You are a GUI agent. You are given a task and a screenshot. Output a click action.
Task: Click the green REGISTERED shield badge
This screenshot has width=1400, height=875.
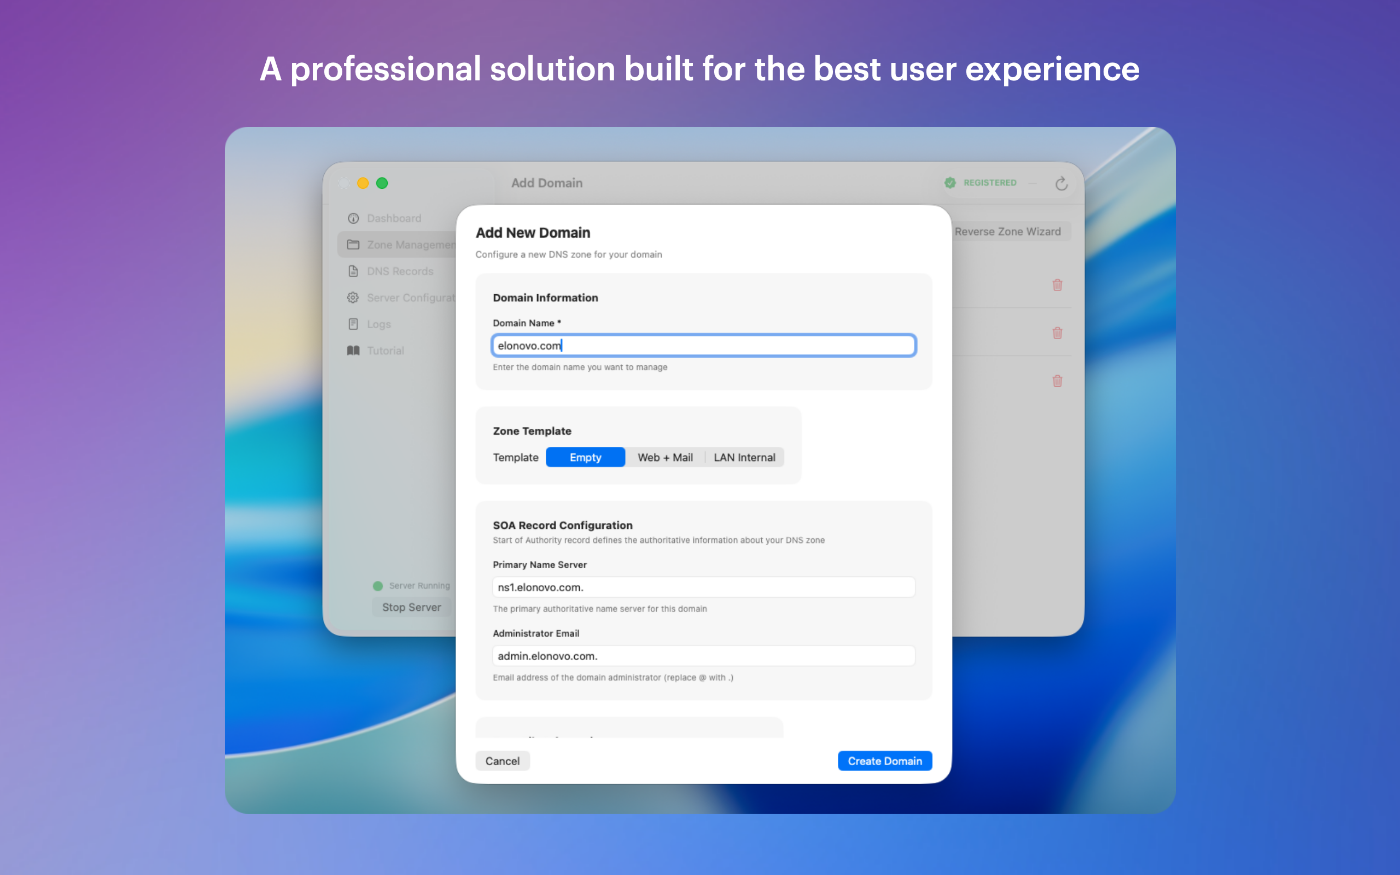[x=950, y=183]
